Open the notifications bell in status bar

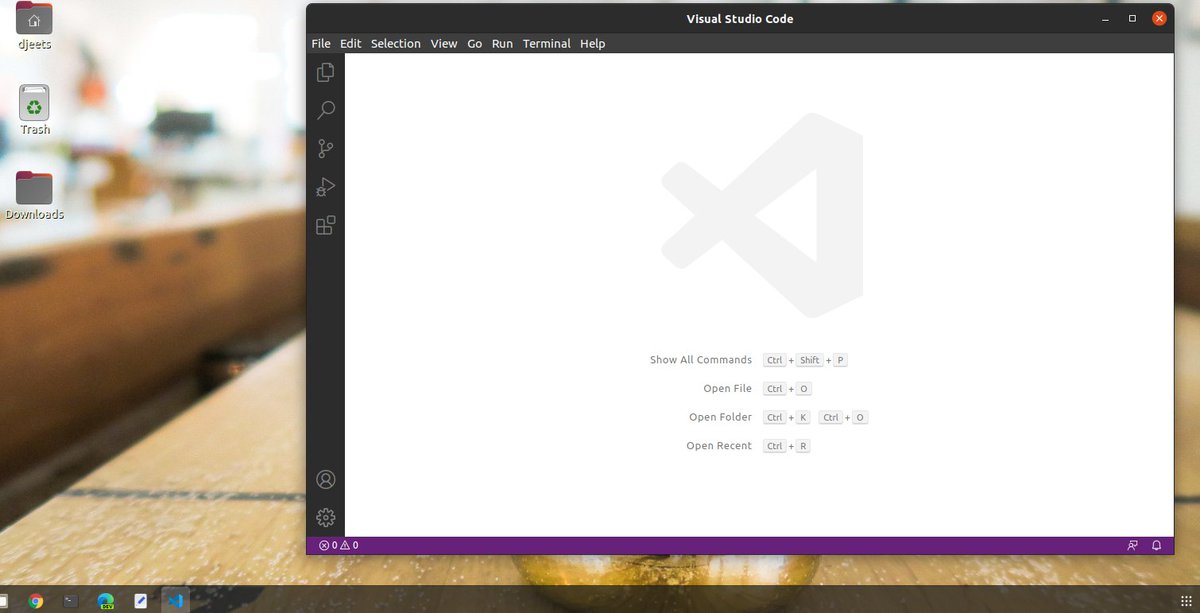1157,546
